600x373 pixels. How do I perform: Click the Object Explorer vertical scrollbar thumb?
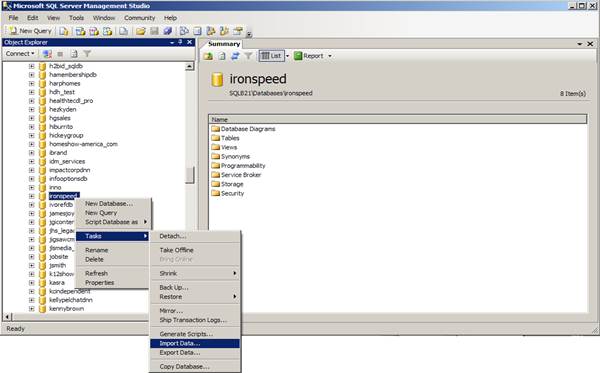pyautogui.click(x=189, y=175)
